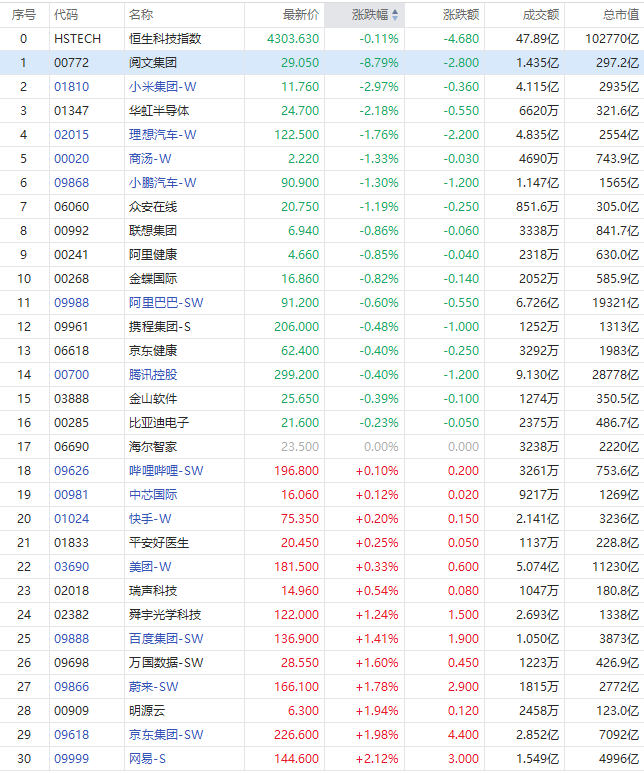Sort by the 涨跌幅 column arrow icon
The width and height of the screenshot is (644, 773).
(395, 15)
